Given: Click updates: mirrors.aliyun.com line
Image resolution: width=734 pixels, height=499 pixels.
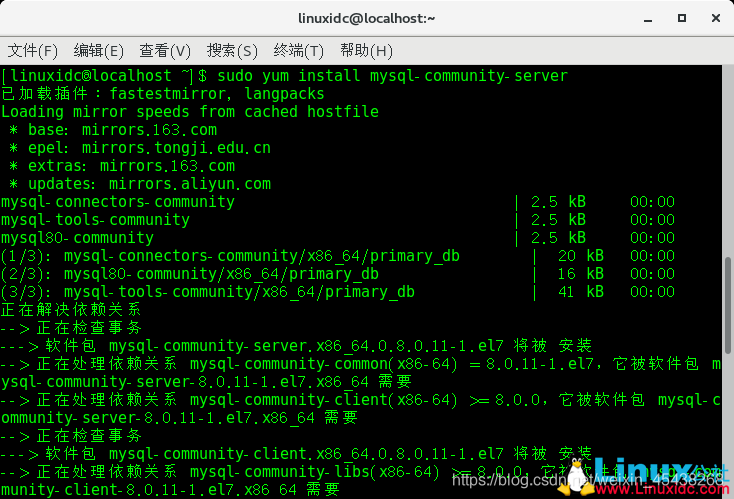Looking at the screenshot, I should (x=140, y=184).
